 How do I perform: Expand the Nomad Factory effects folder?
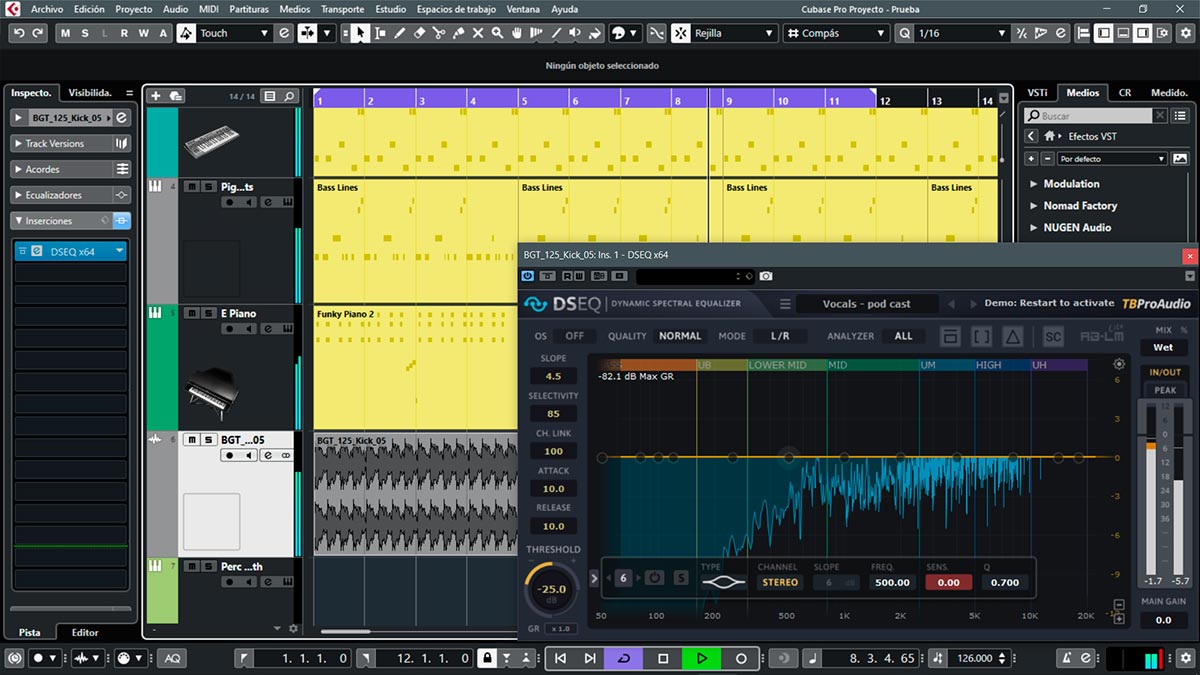pyautogui.click(x=1035, y=206)
